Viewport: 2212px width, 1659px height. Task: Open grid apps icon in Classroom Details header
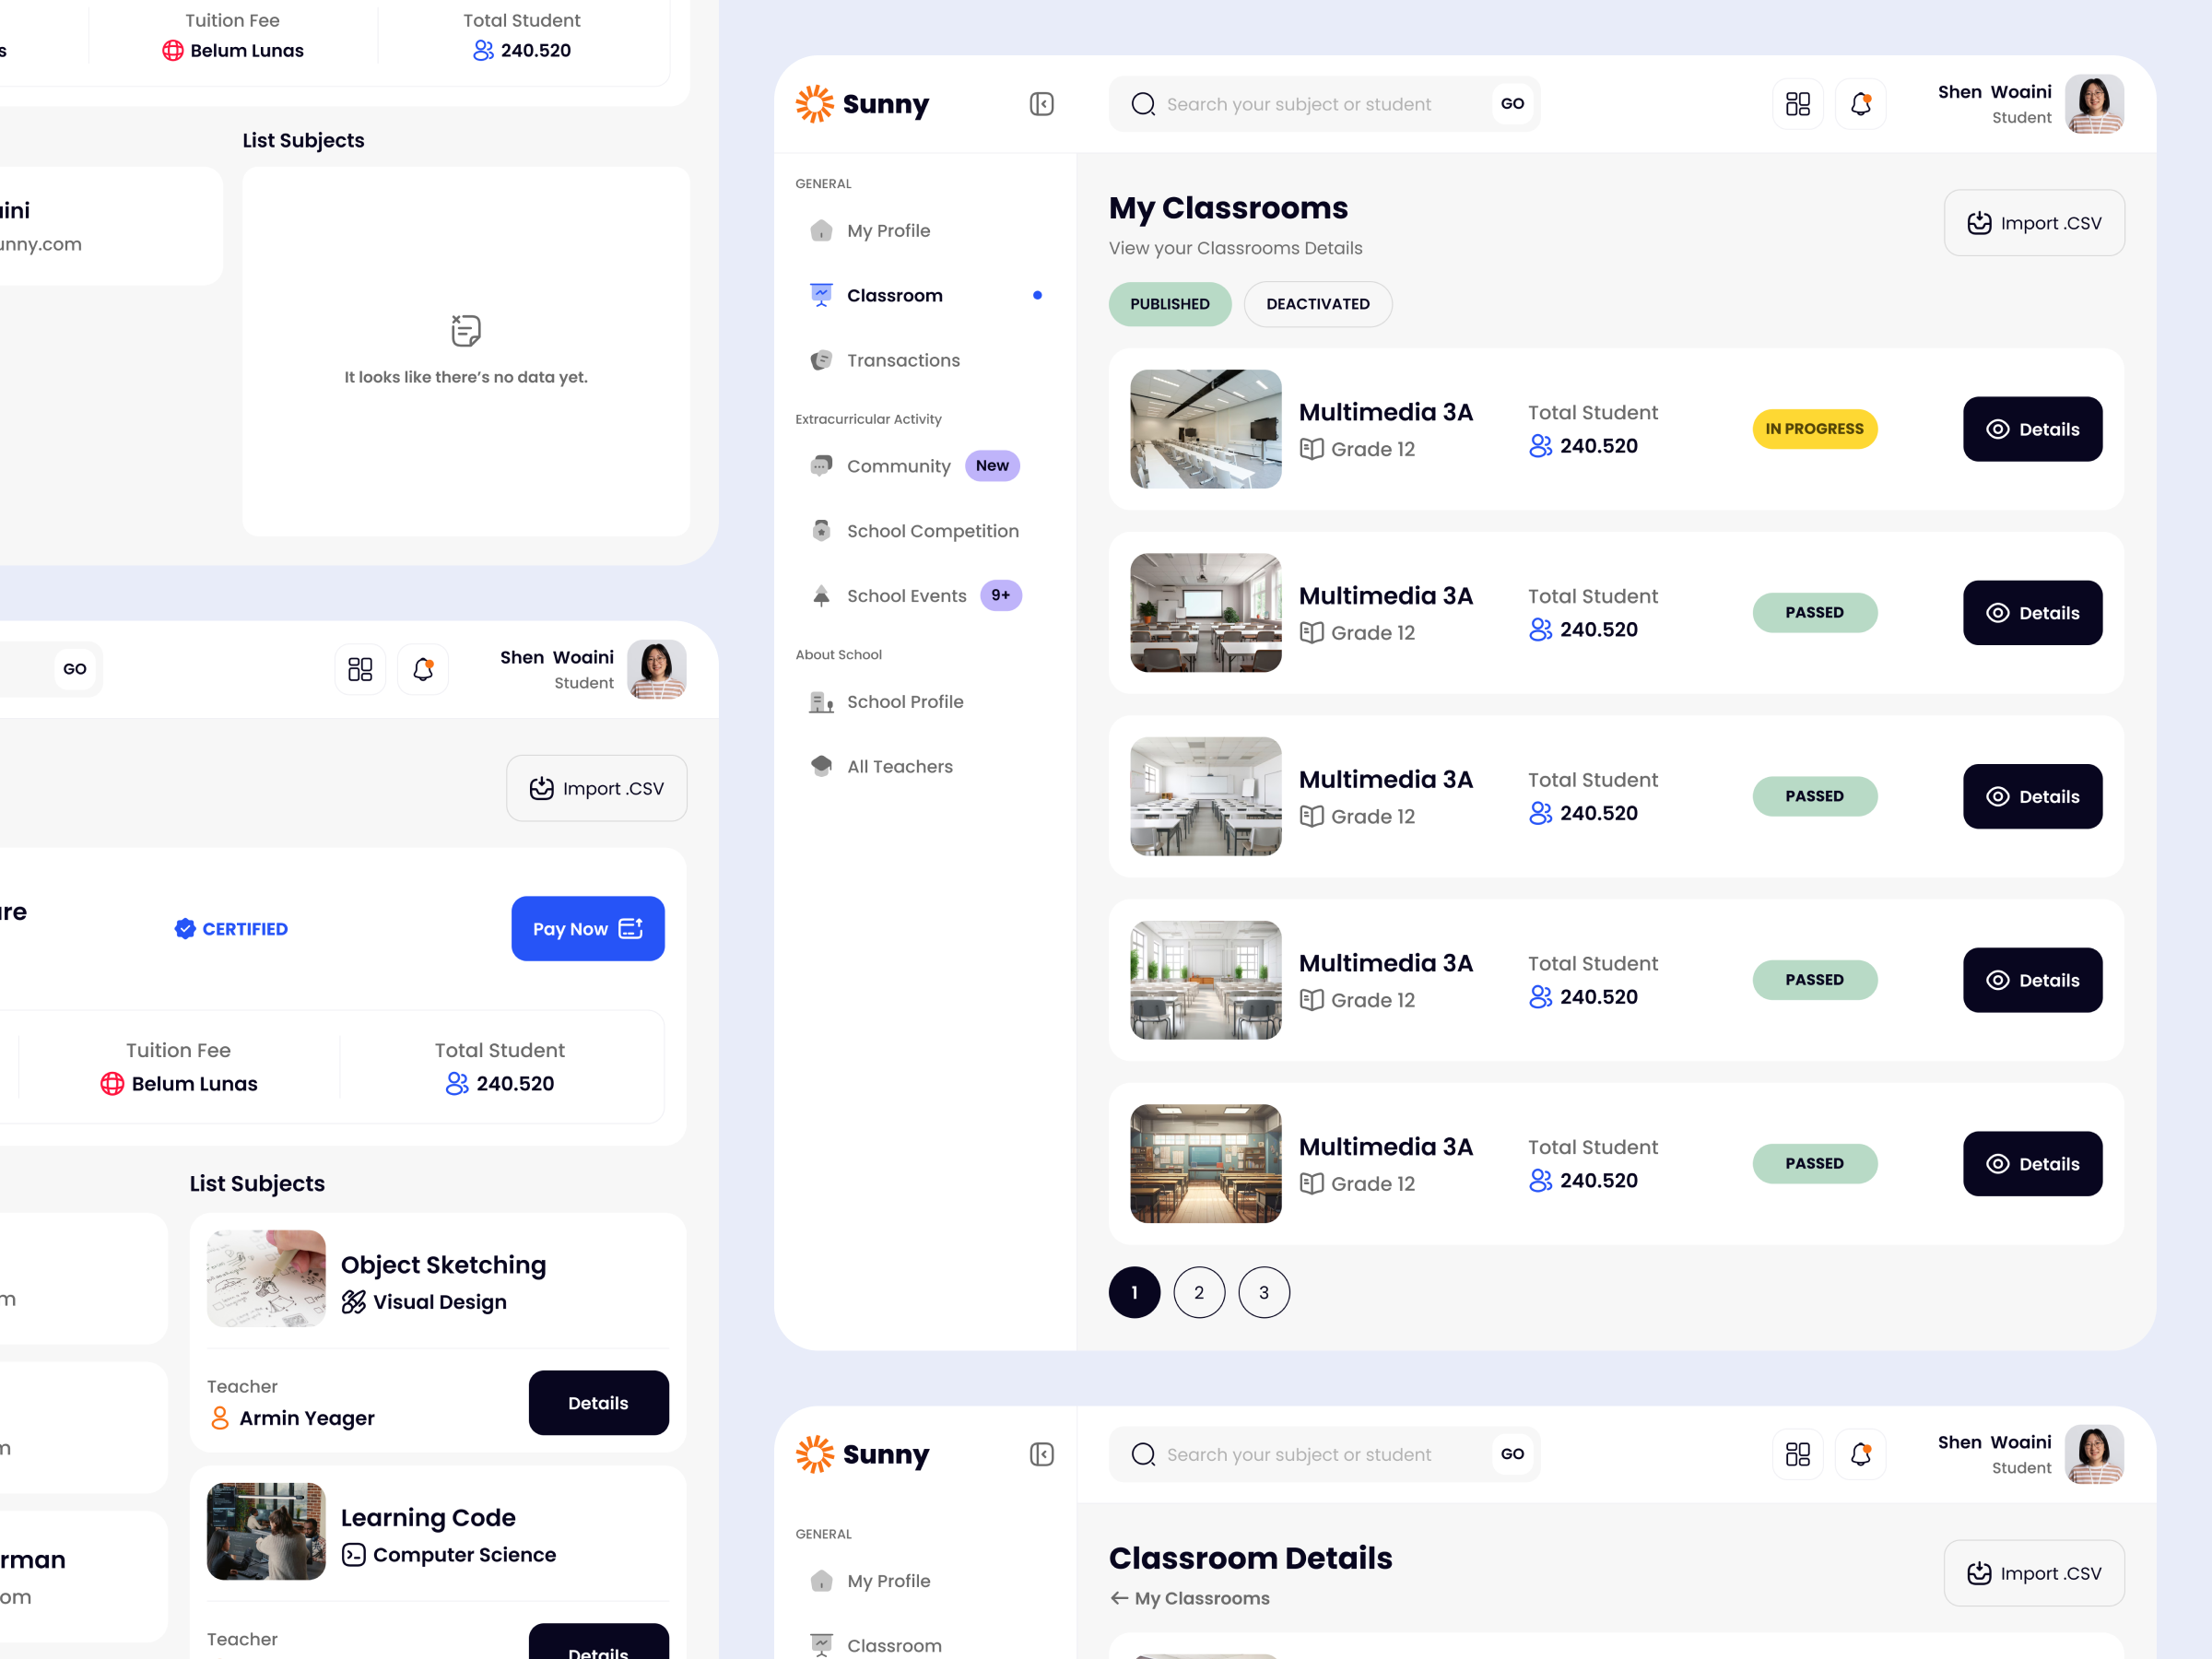pos(1797,1454)
